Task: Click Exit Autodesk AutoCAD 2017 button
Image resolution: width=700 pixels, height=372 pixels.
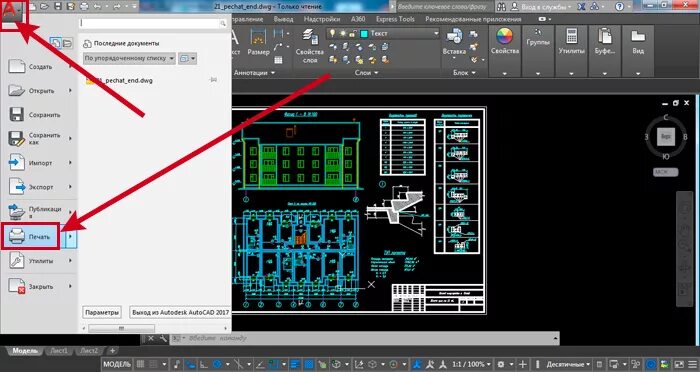Action: 180,313
